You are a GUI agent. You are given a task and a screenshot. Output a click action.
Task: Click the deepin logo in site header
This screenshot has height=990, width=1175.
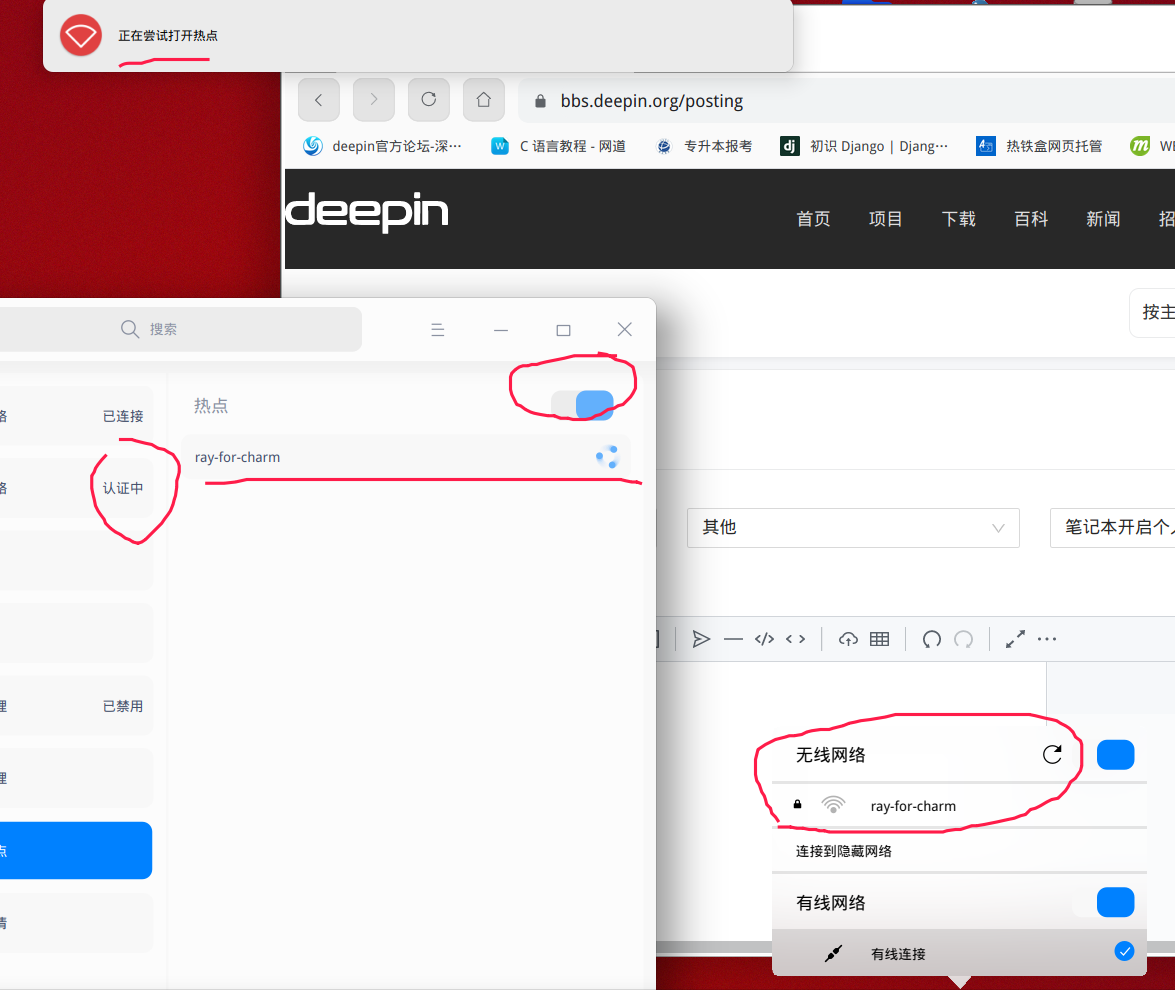(x=367, y=212)
